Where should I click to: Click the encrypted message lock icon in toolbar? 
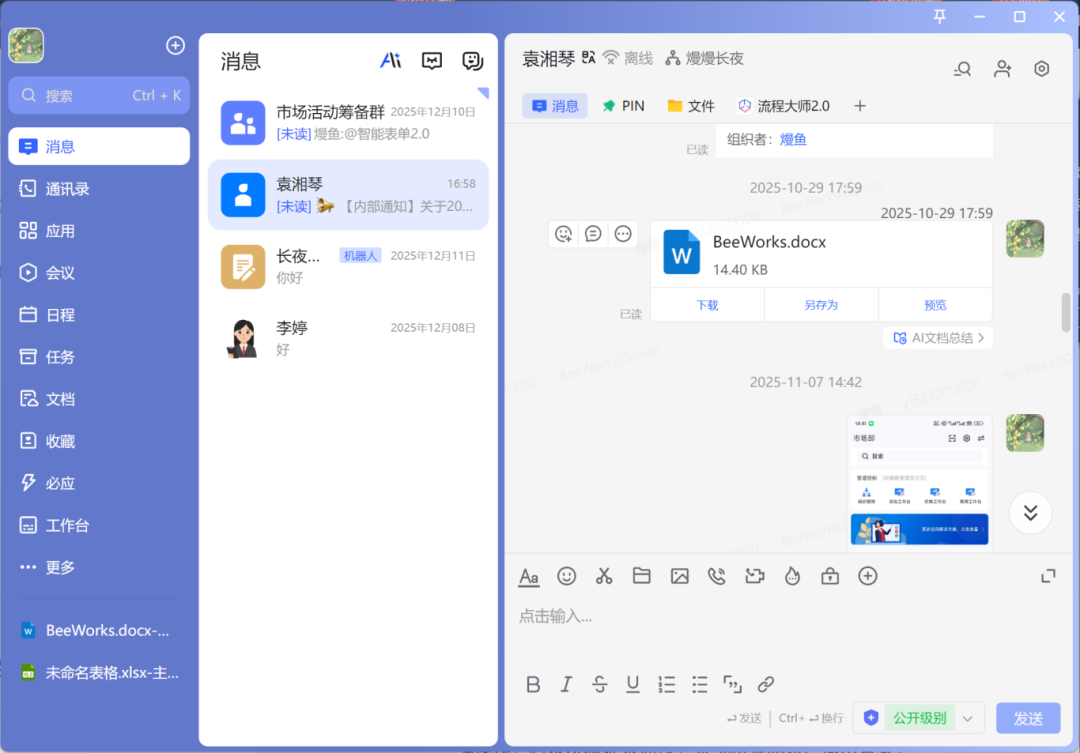(x=830, y=576)
